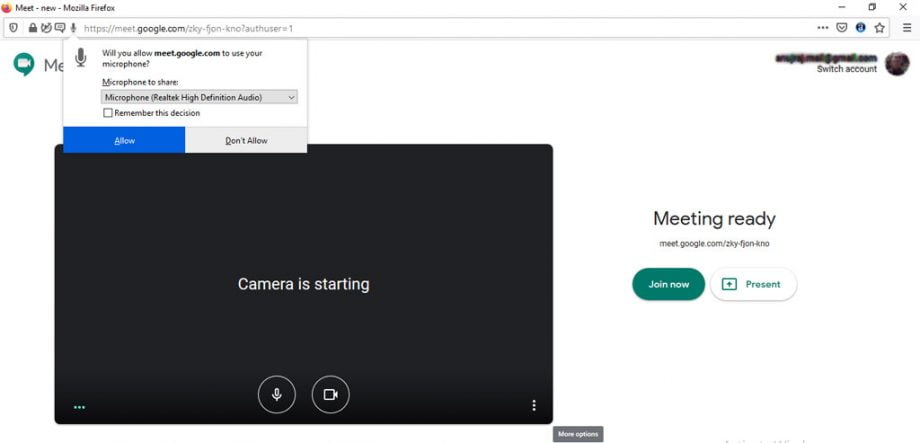Click the Google Meet logo
Image resolution: width=920 pixels, height=443 pixels.
(x=24, y=65)
